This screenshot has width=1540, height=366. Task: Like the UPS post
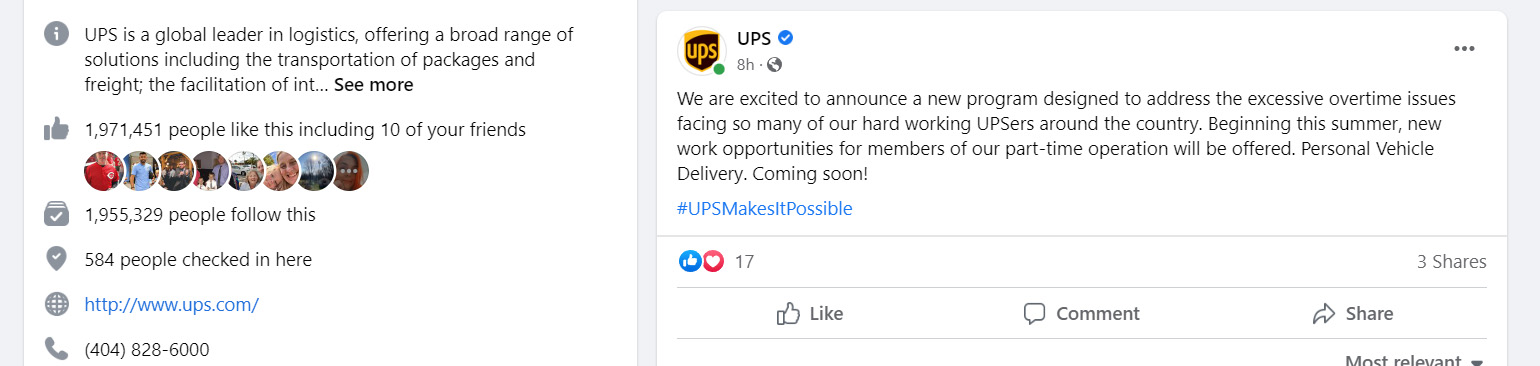[x=810, y=313]
